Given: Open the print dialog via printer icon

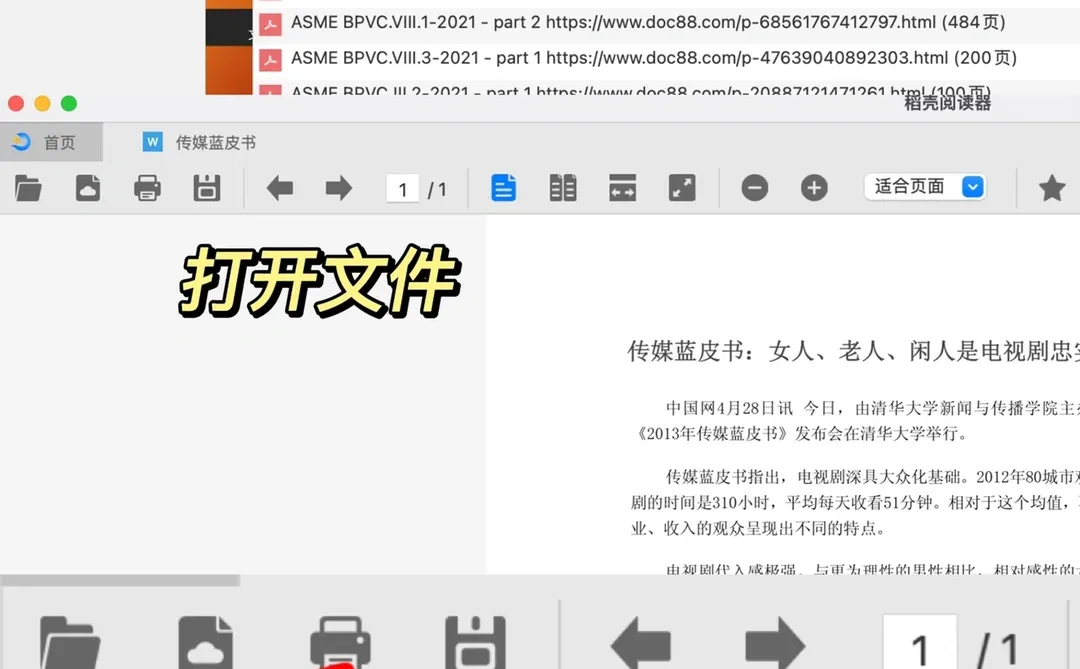Looking at the screenshot, I should coord(148,187).
